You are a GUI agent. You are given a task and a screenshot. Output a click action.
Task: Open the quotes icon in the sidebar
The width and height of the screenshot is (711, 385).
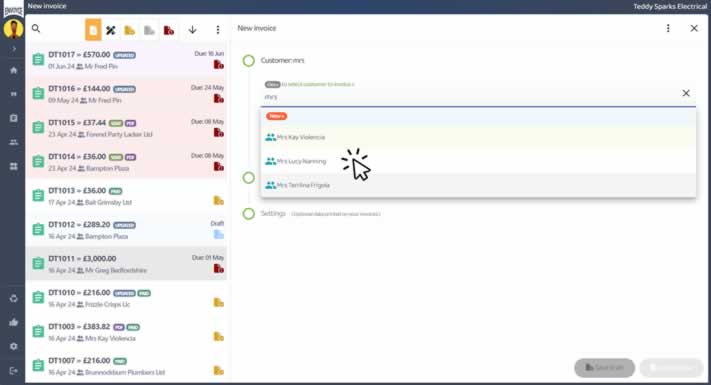[14, 94]
